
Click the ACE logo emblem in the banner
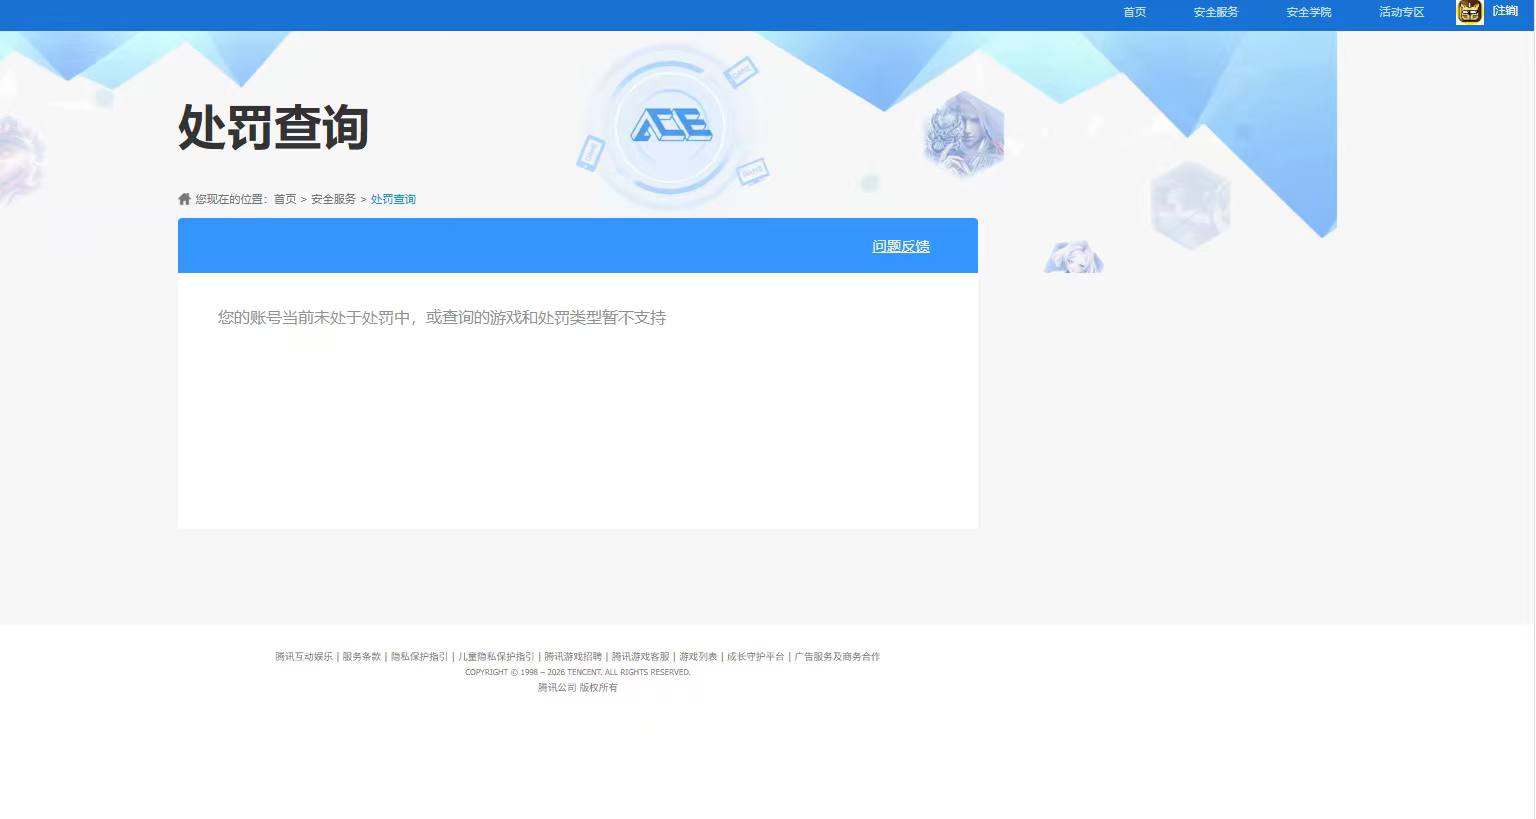click(x=671, y=125)
